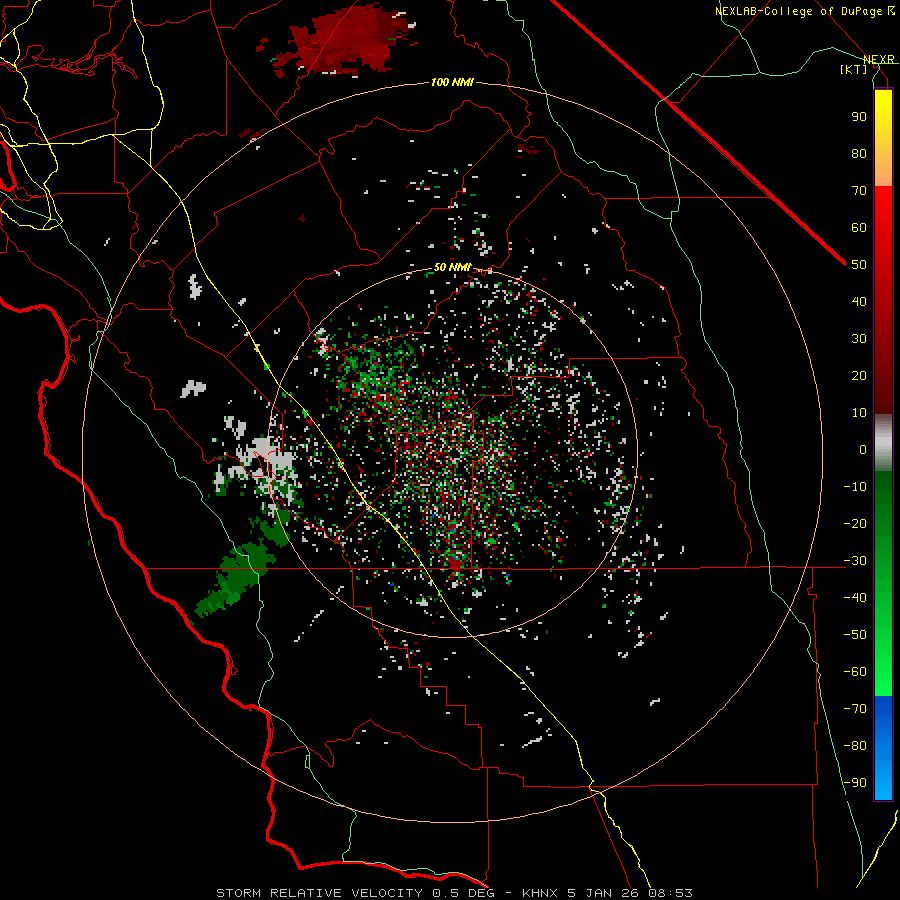900x900 pixels.
Task: Click the thick red diagonal line at upper right
Action: pos(697,132)
